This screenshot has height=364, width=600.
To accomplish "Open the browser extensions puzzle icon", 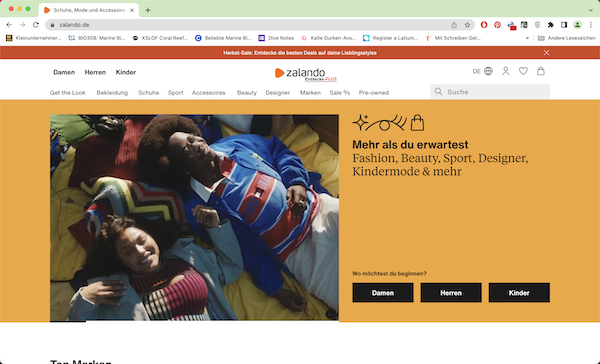I will pos(550,25).
